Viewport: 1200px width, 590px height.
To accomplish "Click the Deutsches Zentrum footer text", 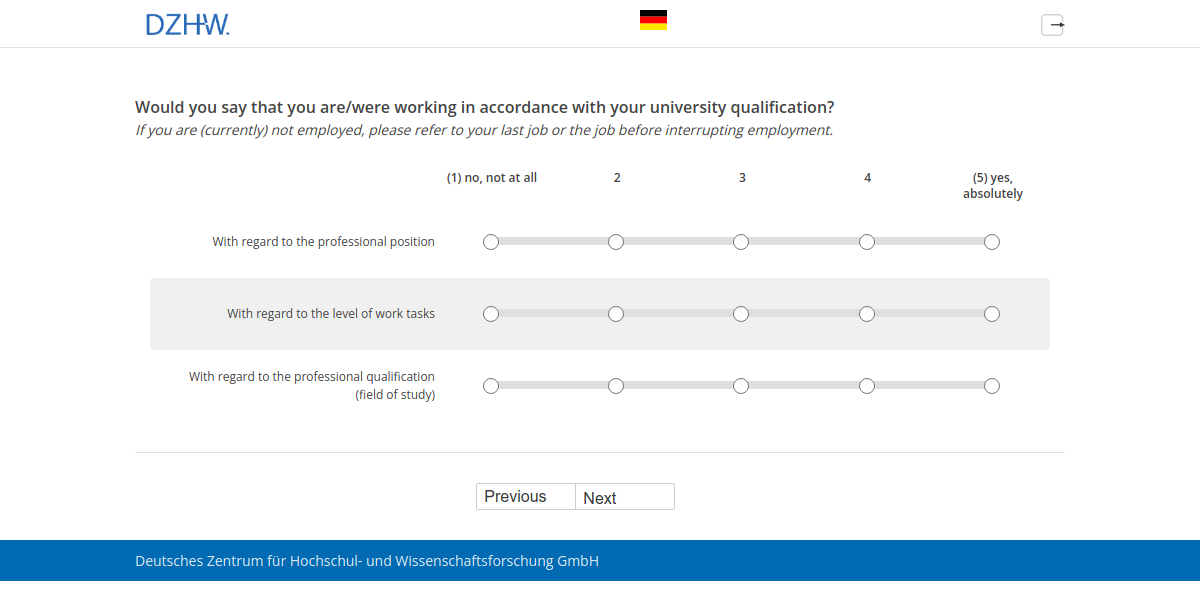I will 366,561.
